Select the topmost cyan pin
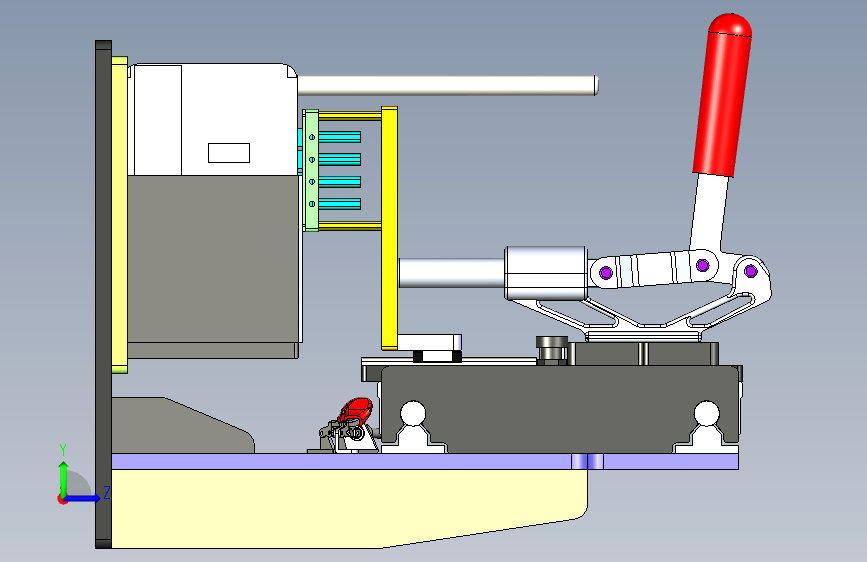Viewport: 867px width, 562px height. 340,137
